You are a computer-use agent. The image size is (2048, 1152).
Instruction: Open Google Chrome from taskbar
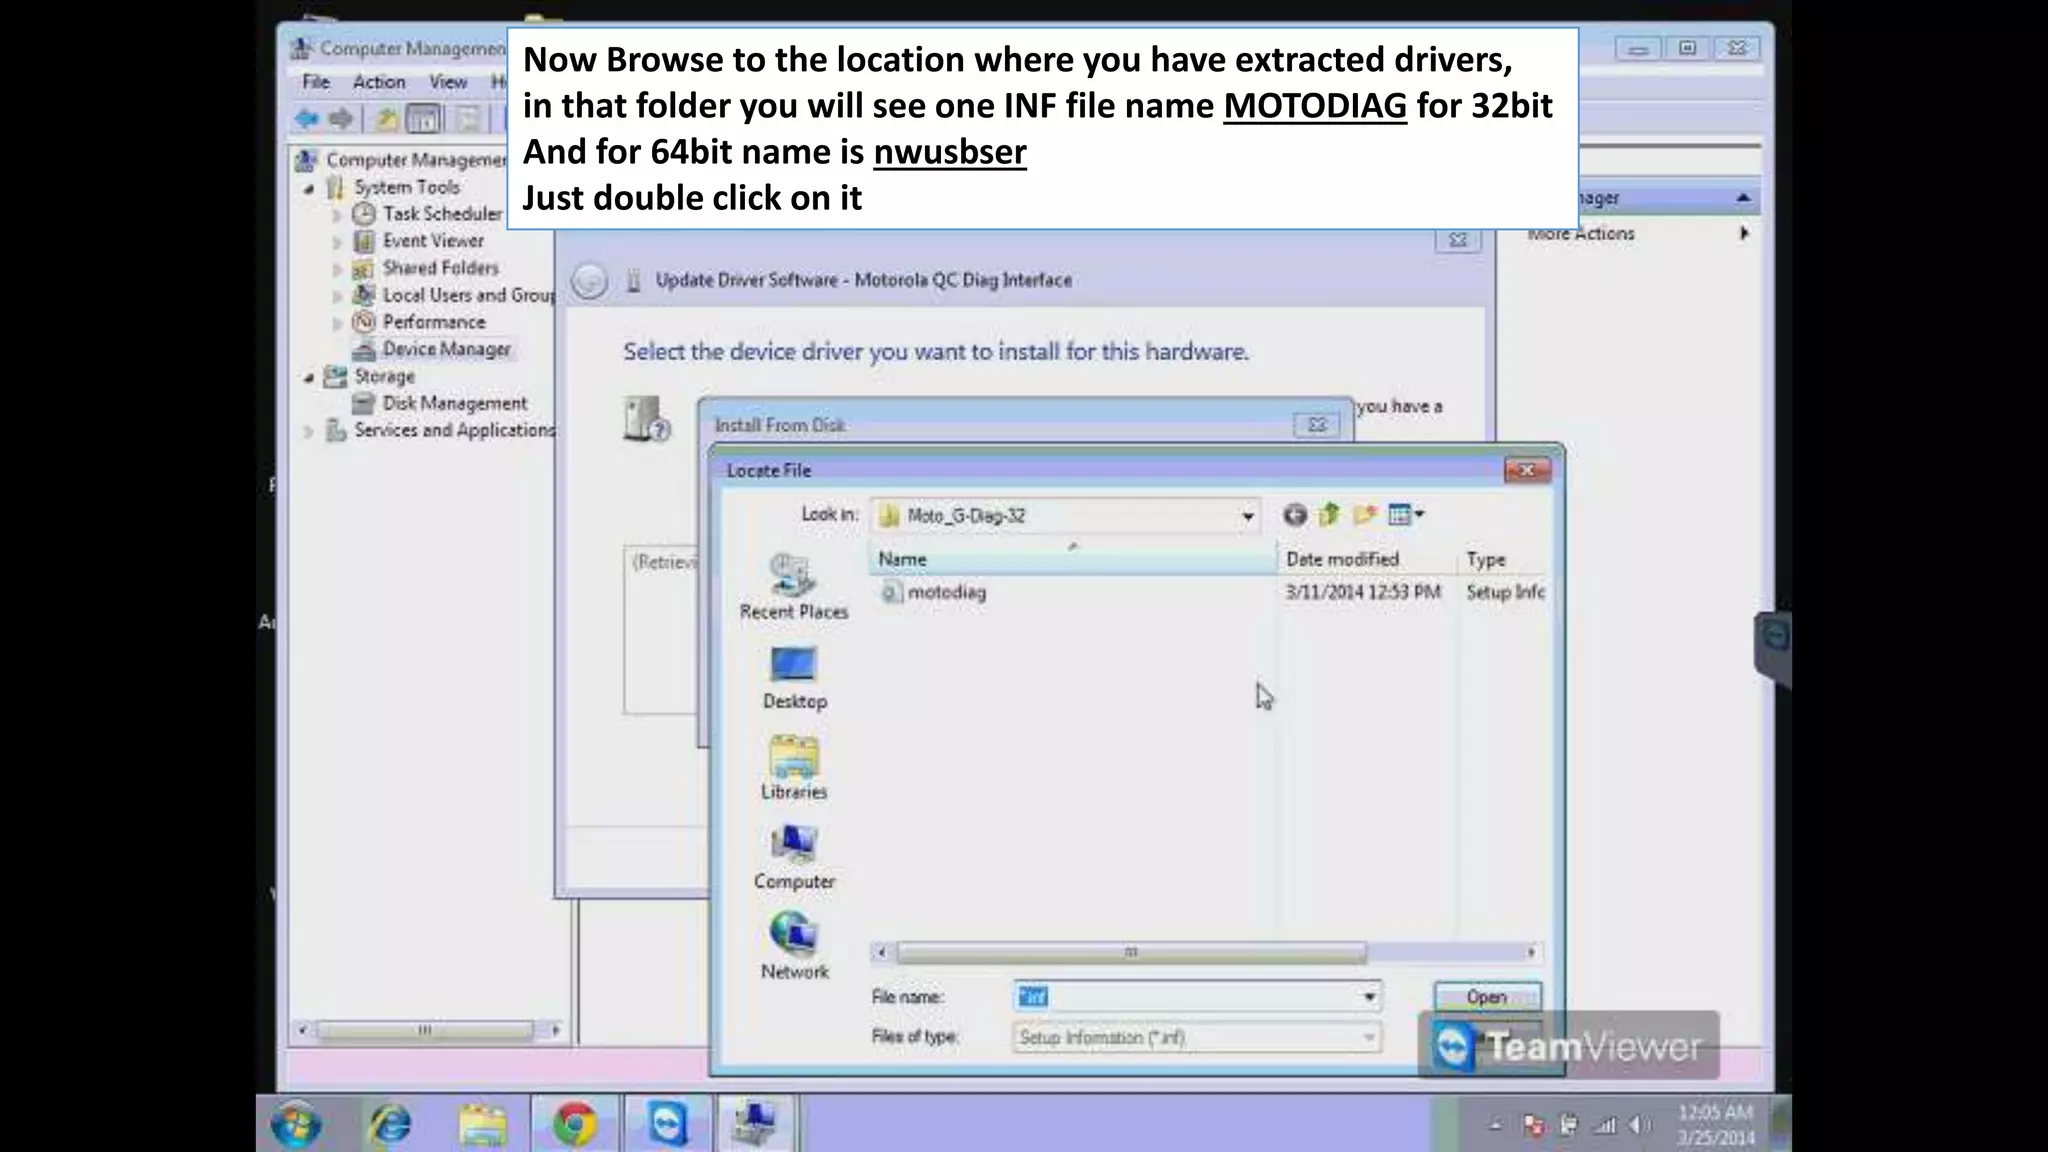(x=574, y=1124)
